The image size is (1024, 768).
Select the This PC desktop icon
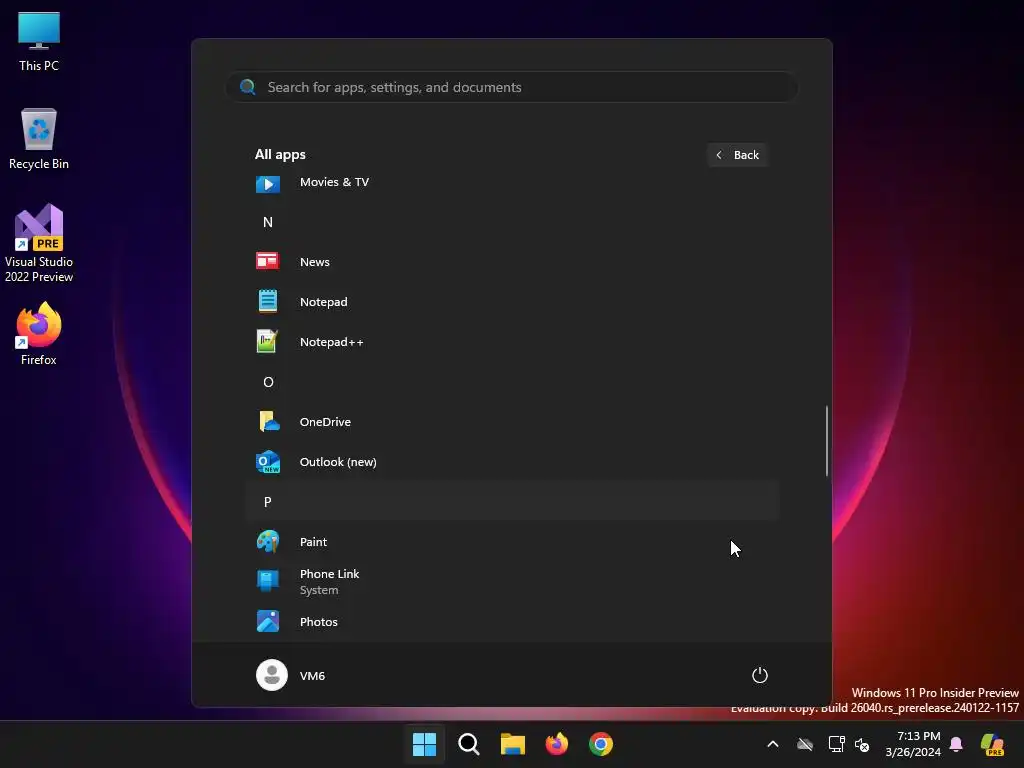coord(39,41)
